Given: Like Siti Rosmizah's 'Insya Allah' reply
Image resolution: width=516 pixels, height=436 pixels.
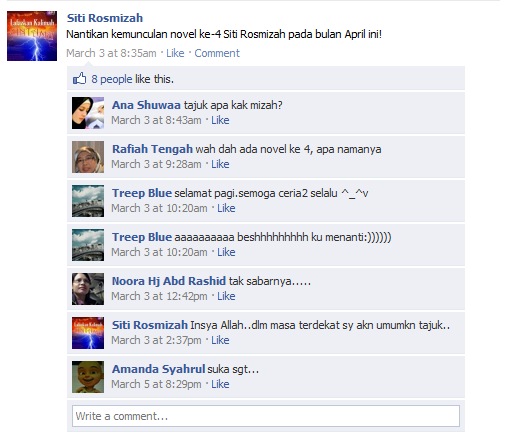Looking at the screenshot, I should (220, 340).
